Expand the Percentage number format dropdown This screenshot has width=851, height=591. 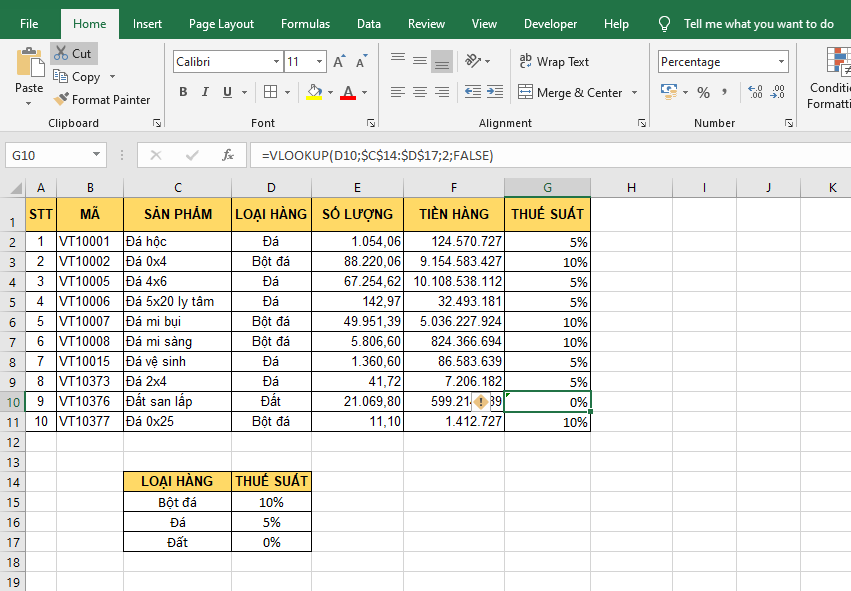(x=780, y=62)
